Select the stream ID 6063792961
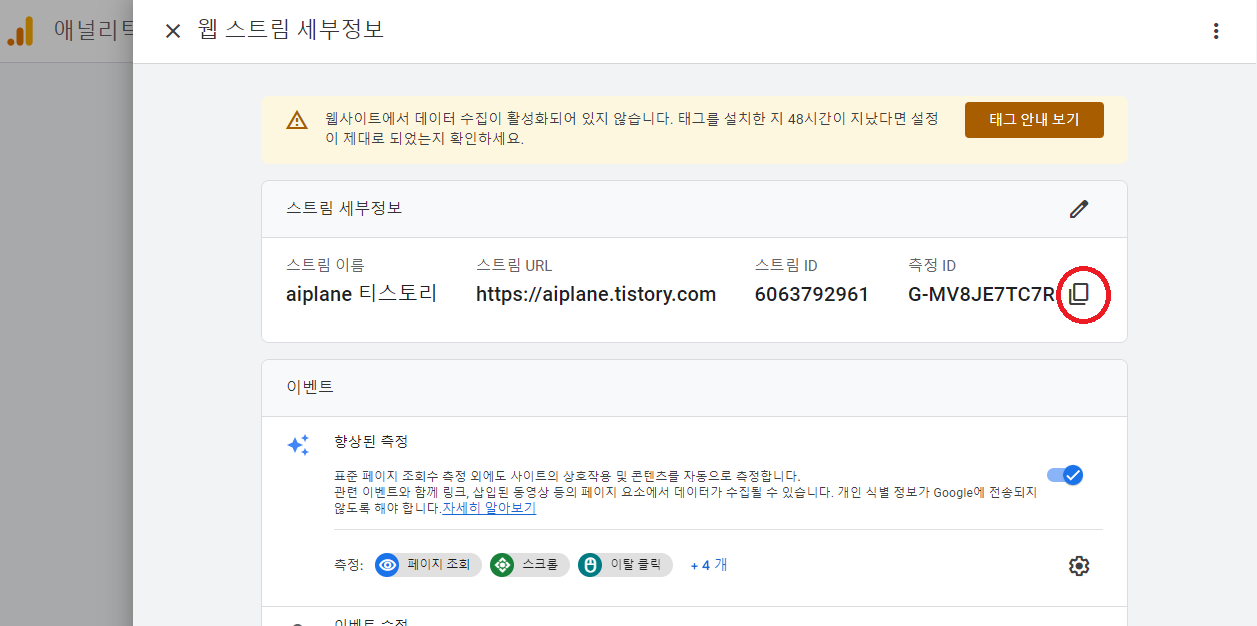 [812, 294]
